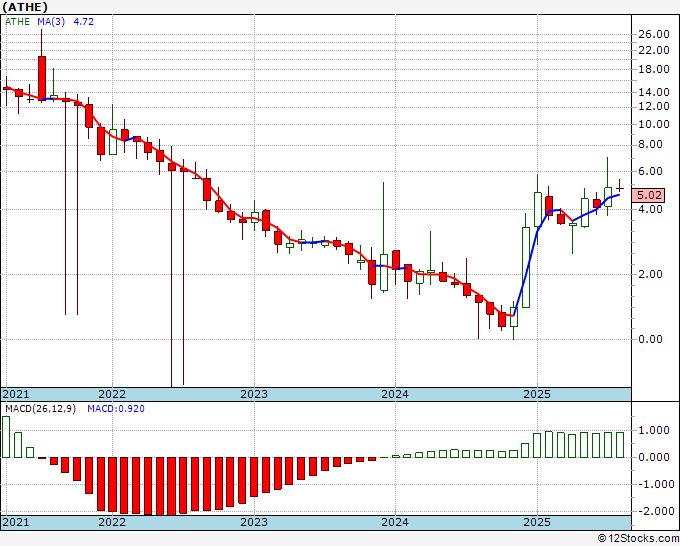Click the 22.00 price axis label
Image resolution: width=680 pixels, height=546 pixels.
pos(654,50)
